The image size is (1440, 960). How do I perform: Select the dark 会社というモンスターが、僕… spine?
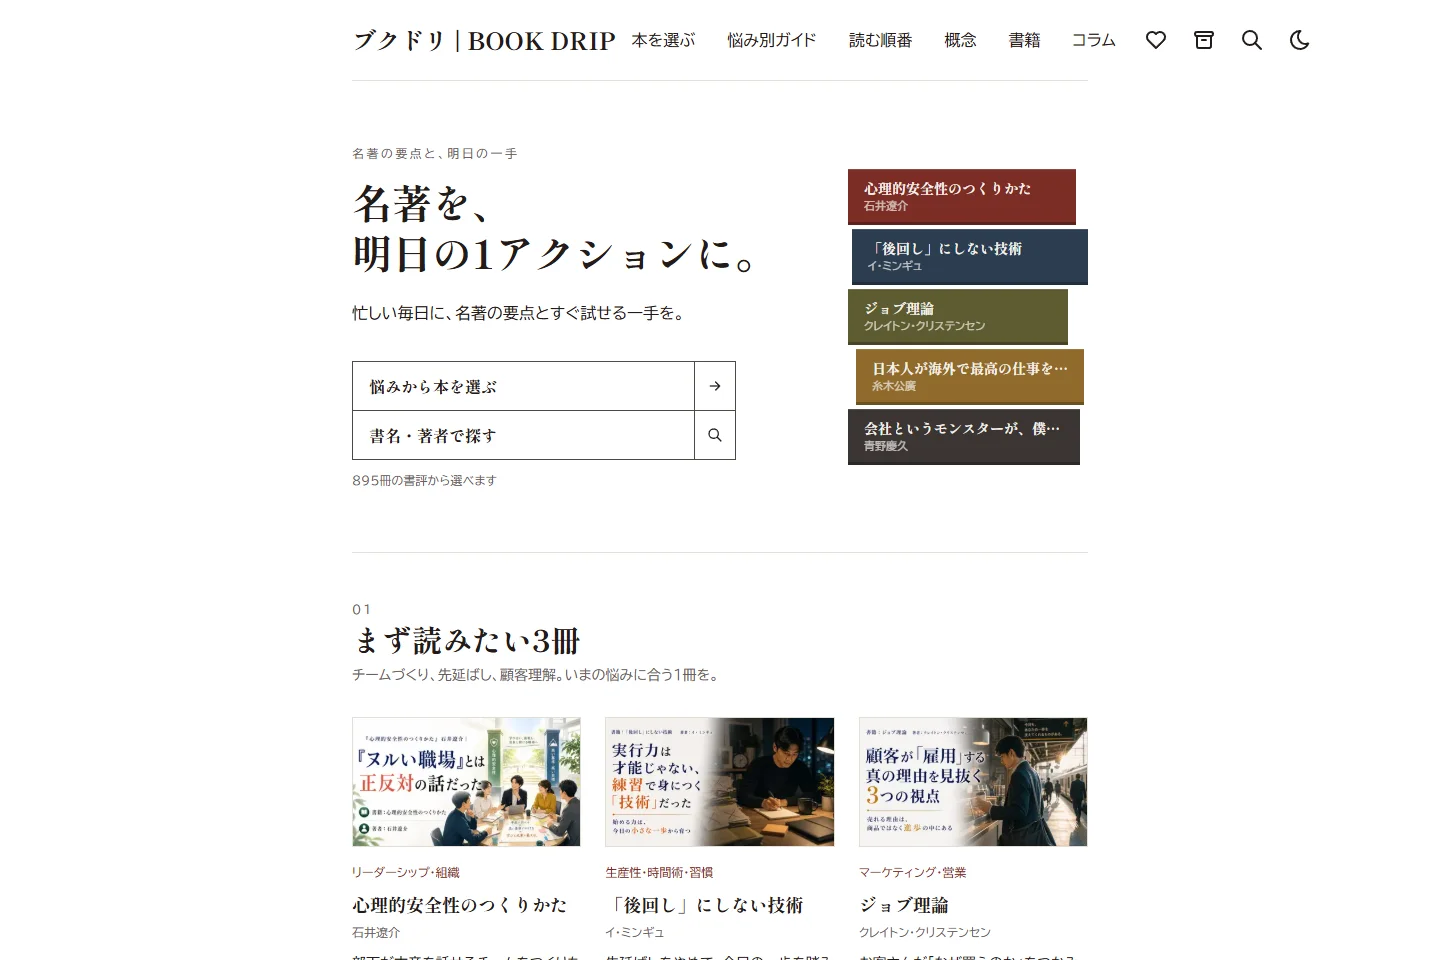coord(964,437)
